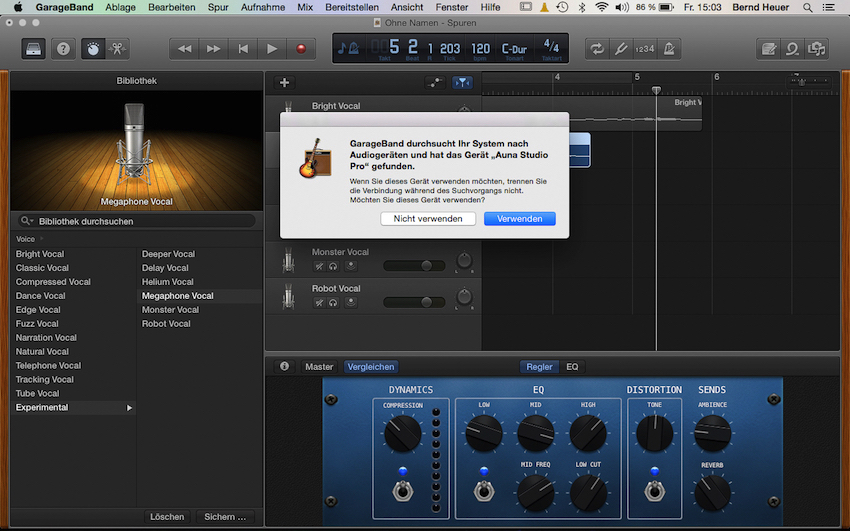Open the Tuner tuning fork icon

pos(621,49)
